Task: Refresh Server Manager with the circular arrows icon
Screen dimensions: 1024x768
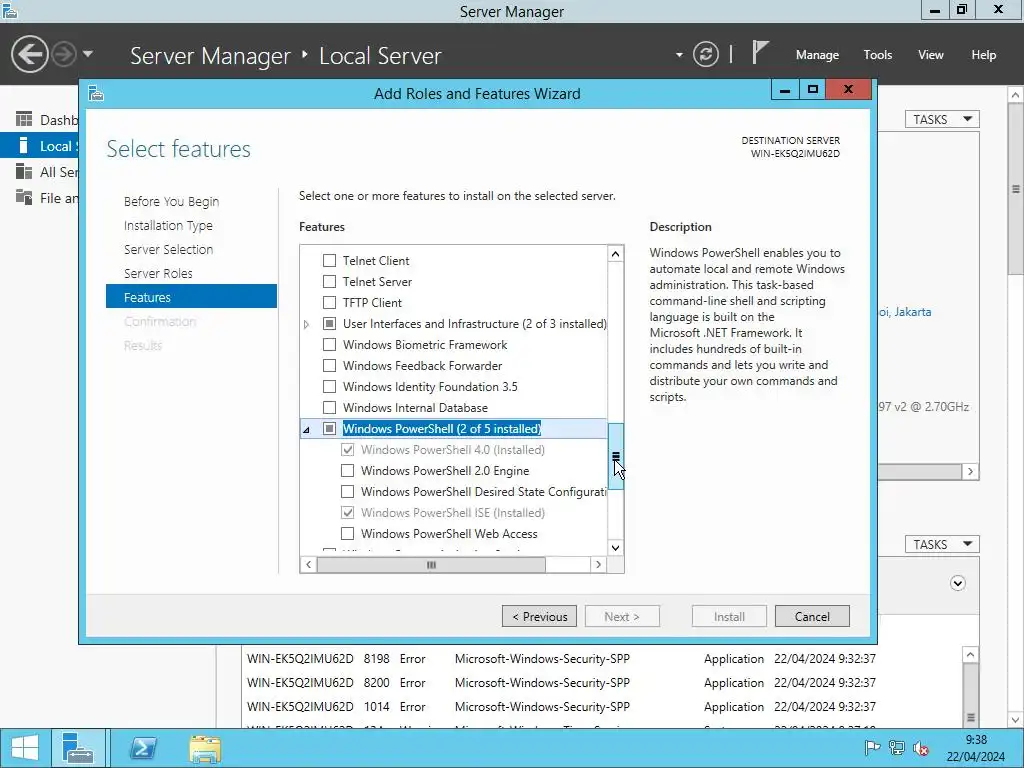Action: (705, 54)
